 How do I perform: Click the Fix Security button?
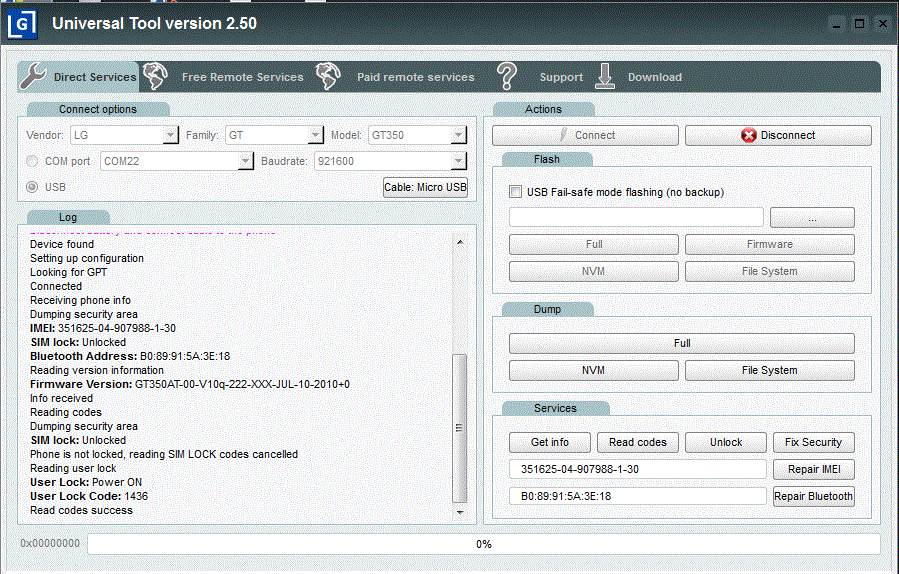coord(814,442)
